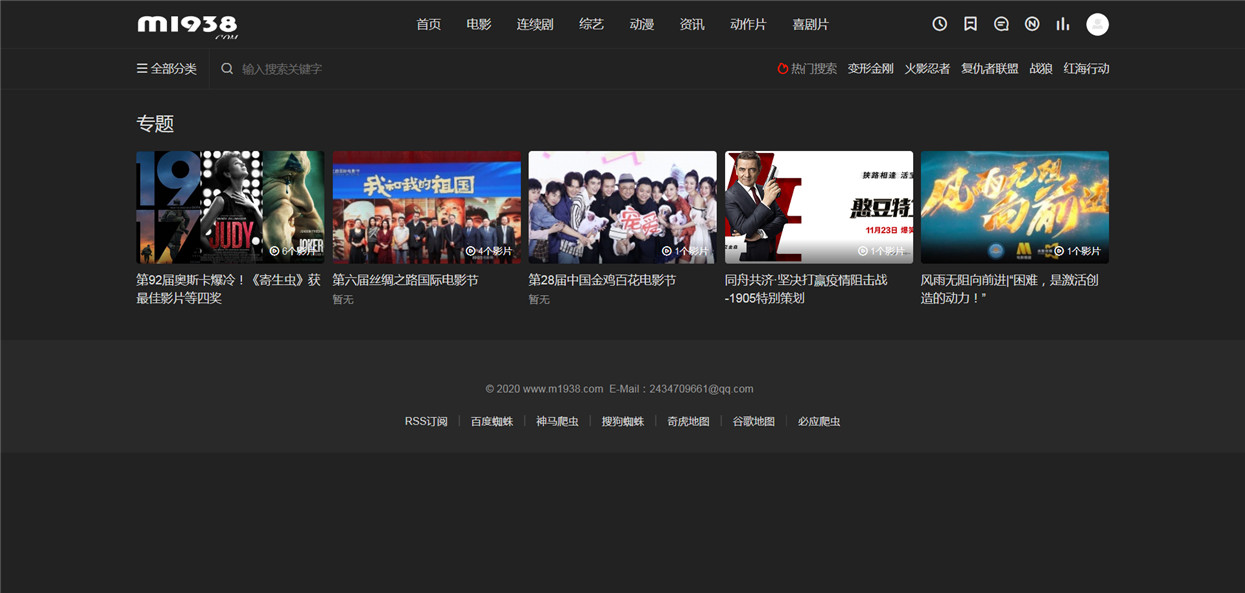Open watch history clock icon
1245x593 pixels.
tap(940, 24)
